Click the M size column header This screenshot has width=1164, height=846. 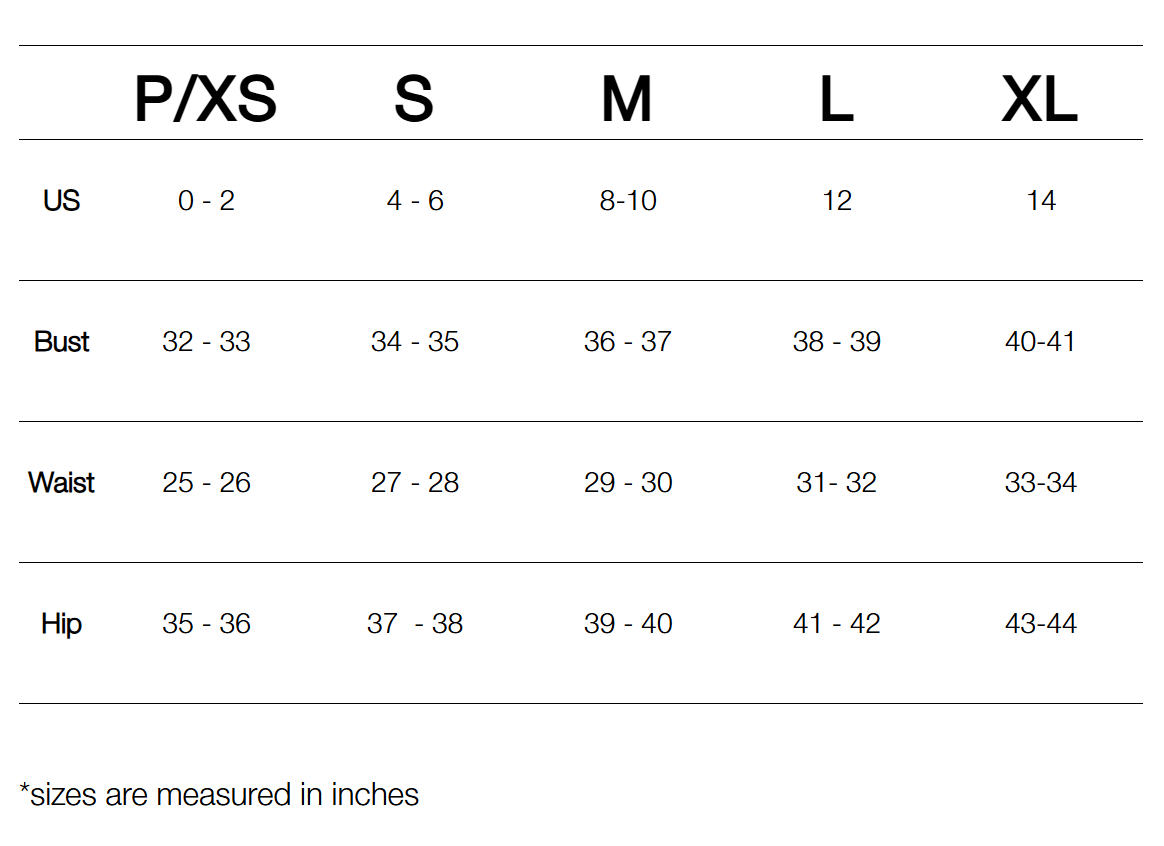tap(627, 100)
